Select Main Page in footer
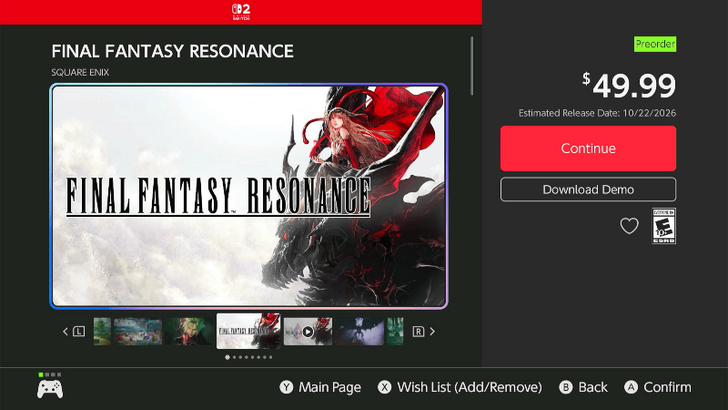The image size is (728, 410). (330, 387)
